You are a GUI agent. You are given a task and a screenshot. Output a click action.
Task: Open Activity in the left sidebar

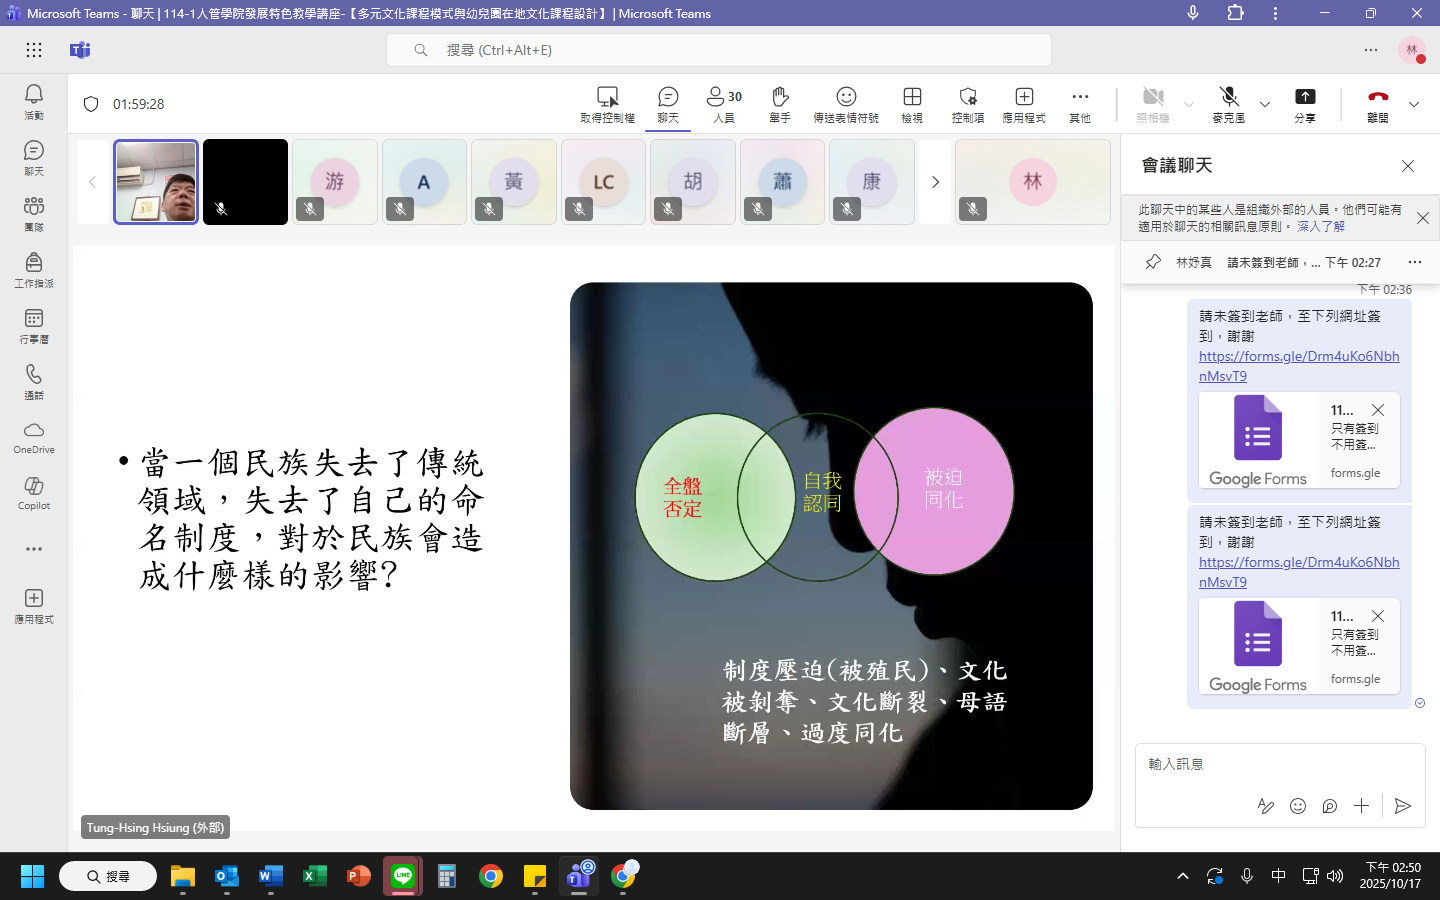[34, 101]
